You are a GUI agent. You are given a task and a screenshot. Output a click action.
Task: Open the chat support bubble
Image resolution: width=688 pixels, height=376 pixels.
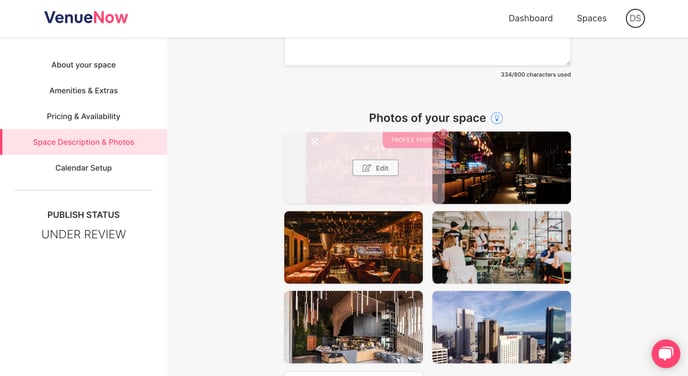coord(666,354)
